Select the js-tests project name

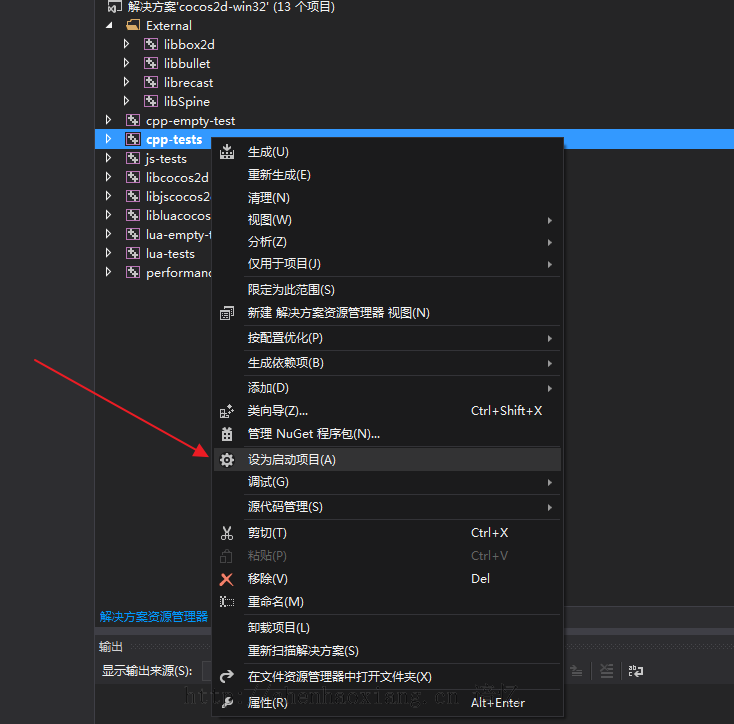166,159
